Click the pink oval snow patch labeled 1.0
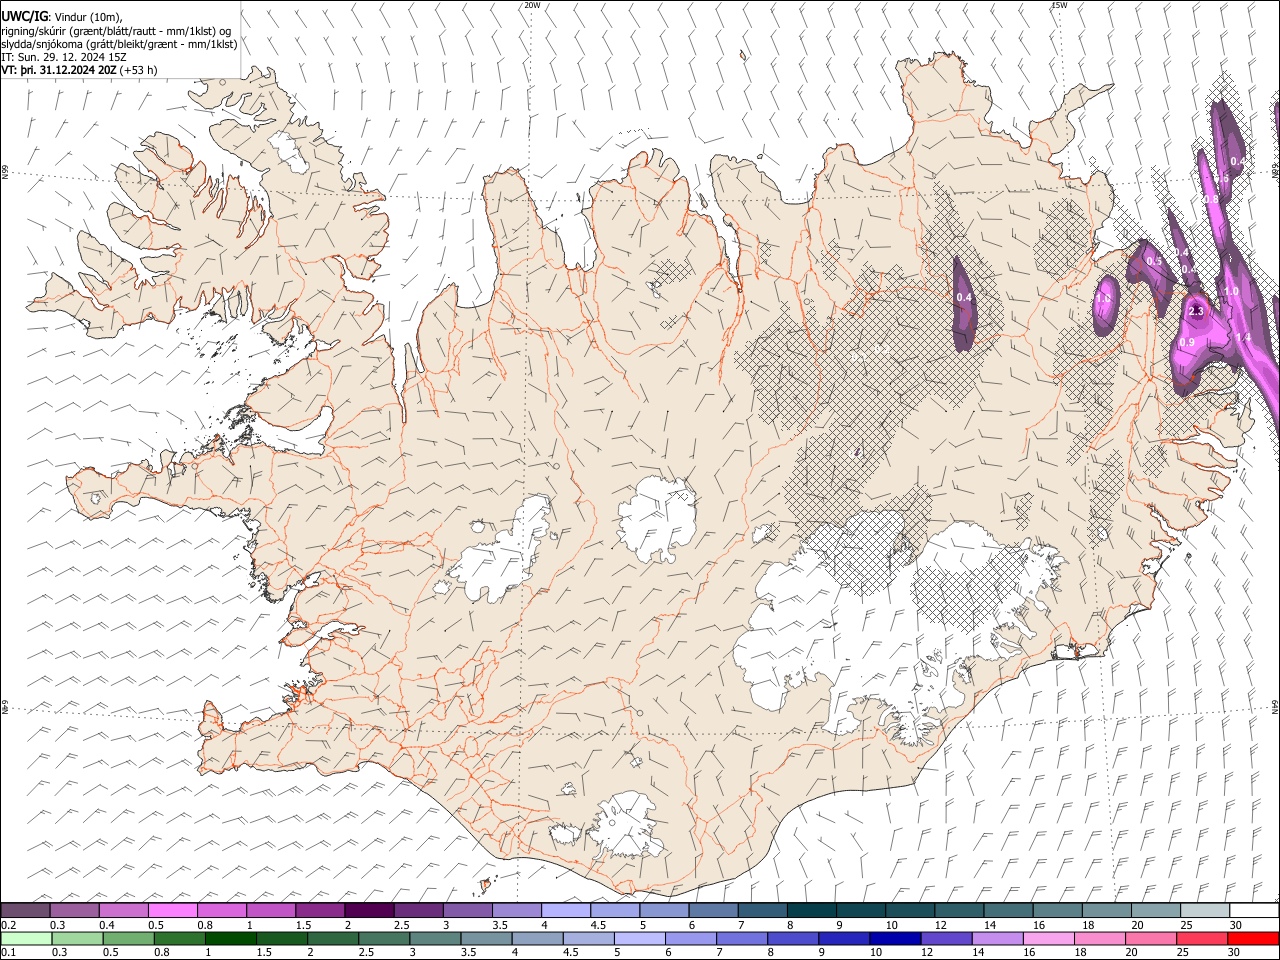Image resolution: width=1280 pixels, height=960 pixels. 1105,303
